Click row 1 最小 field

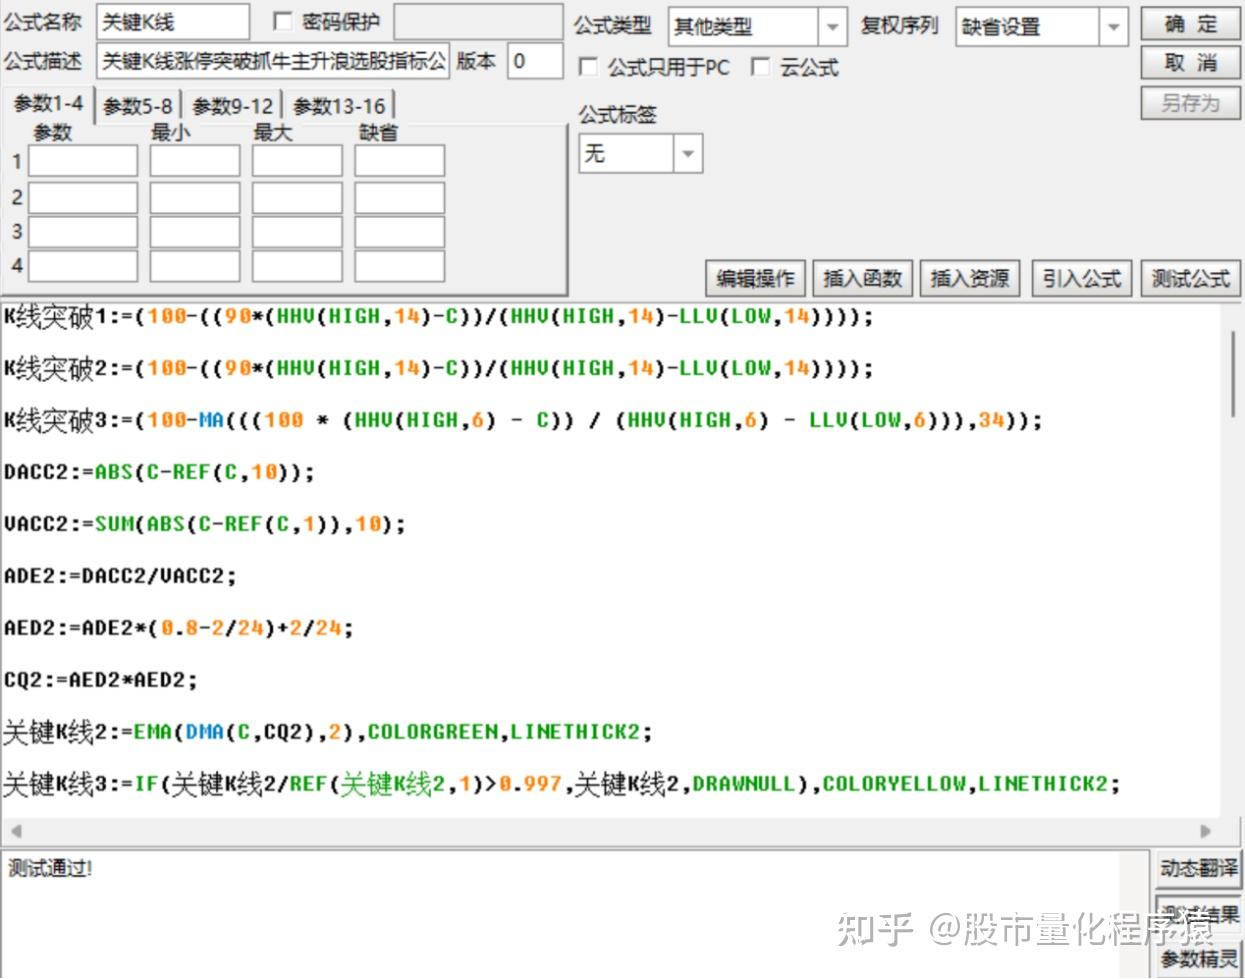click(x=195, y=161)
